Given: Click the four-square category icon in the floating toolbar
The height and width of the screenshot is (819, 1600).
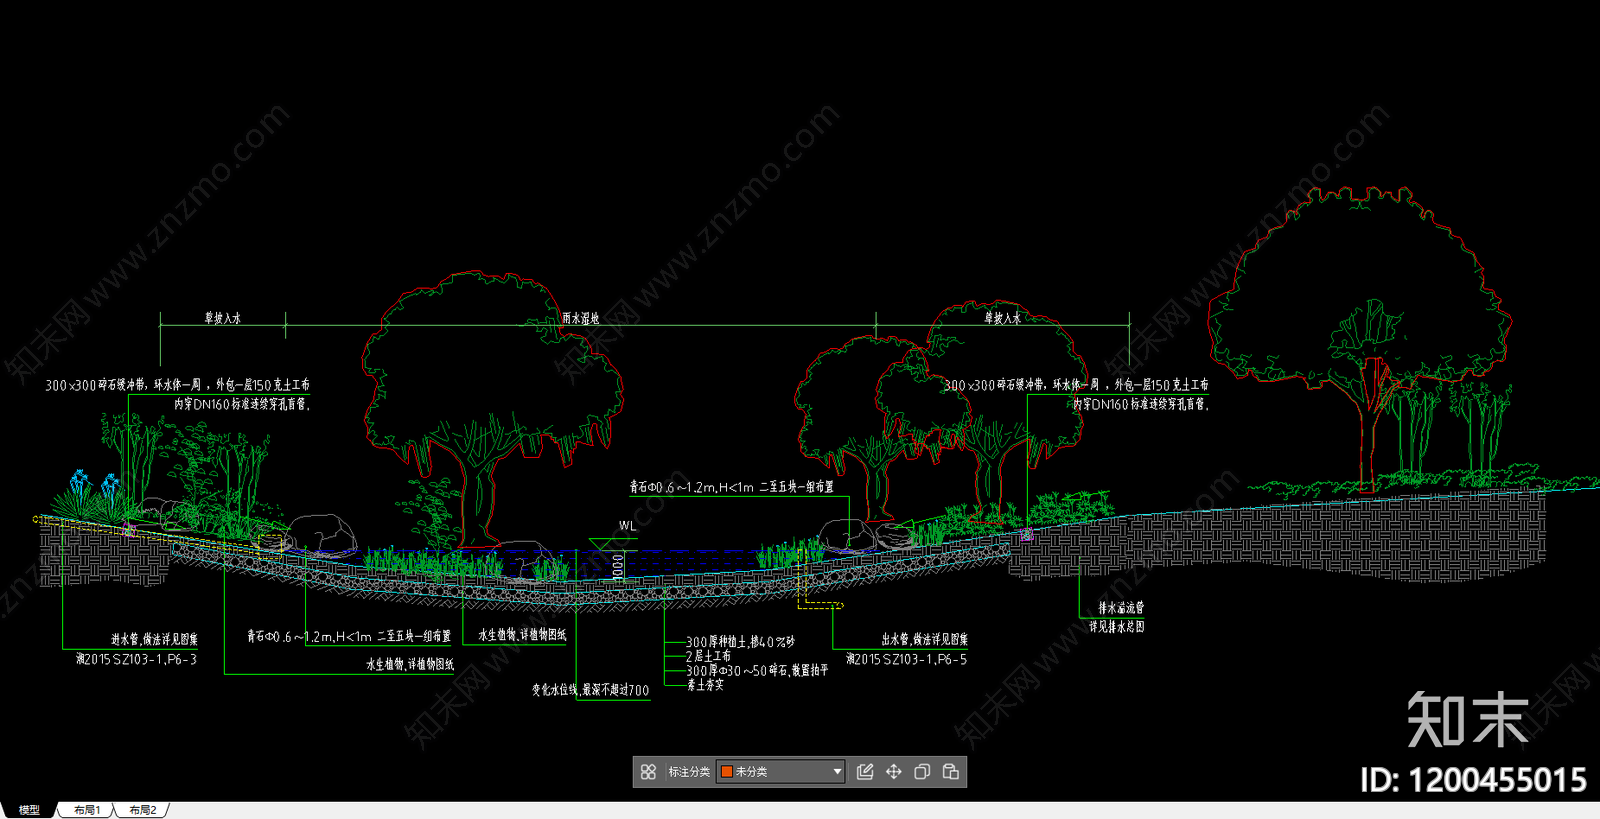Looking at the screenshot, I should click(x=648, y=772).
